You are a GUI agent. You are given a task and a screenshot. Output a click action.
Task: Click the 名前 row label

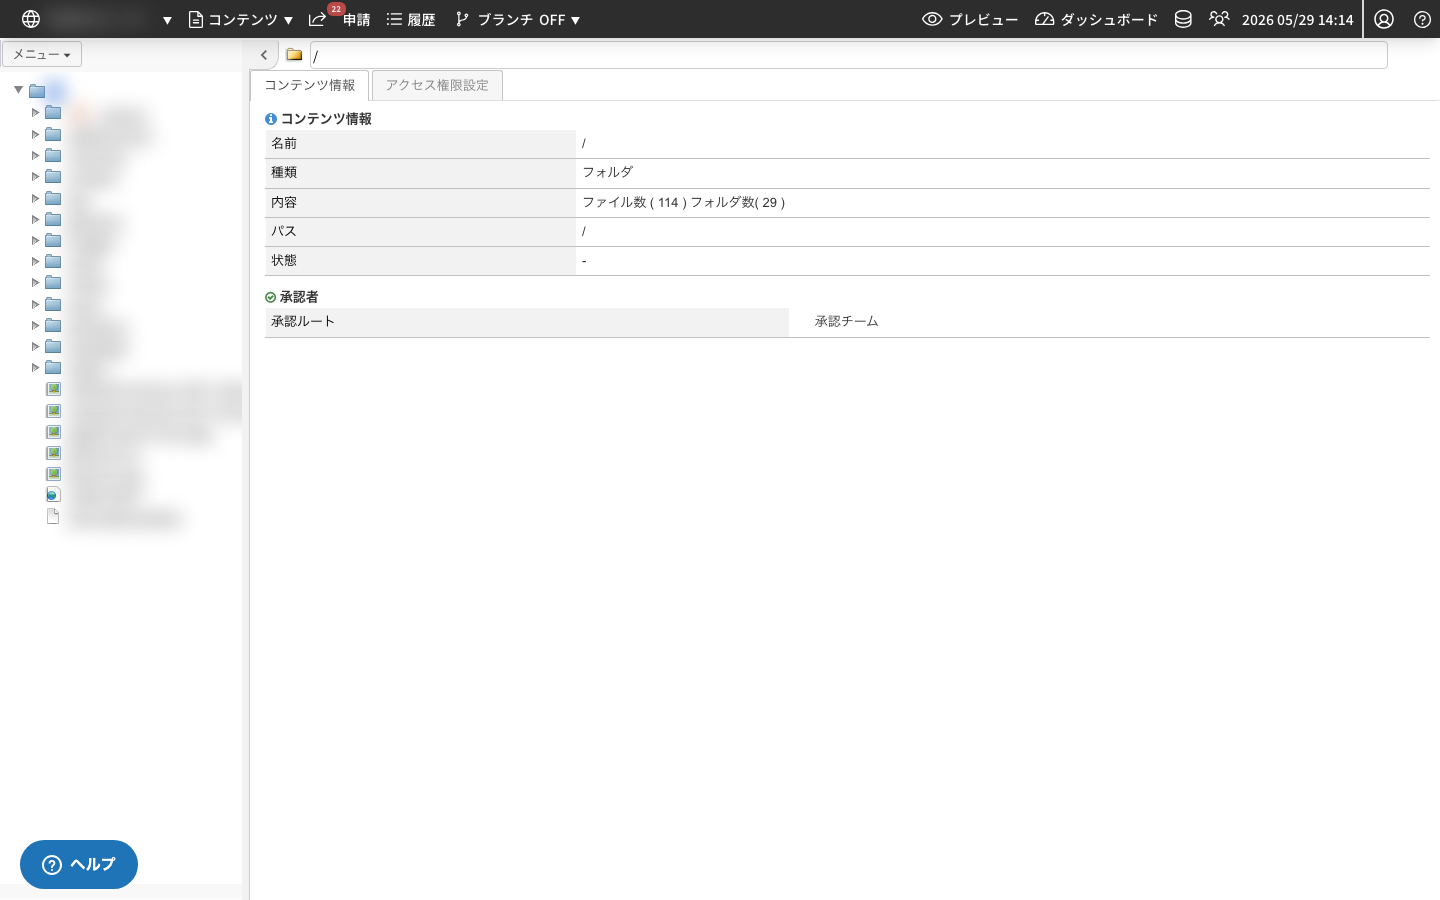click(x=284, y=144)
